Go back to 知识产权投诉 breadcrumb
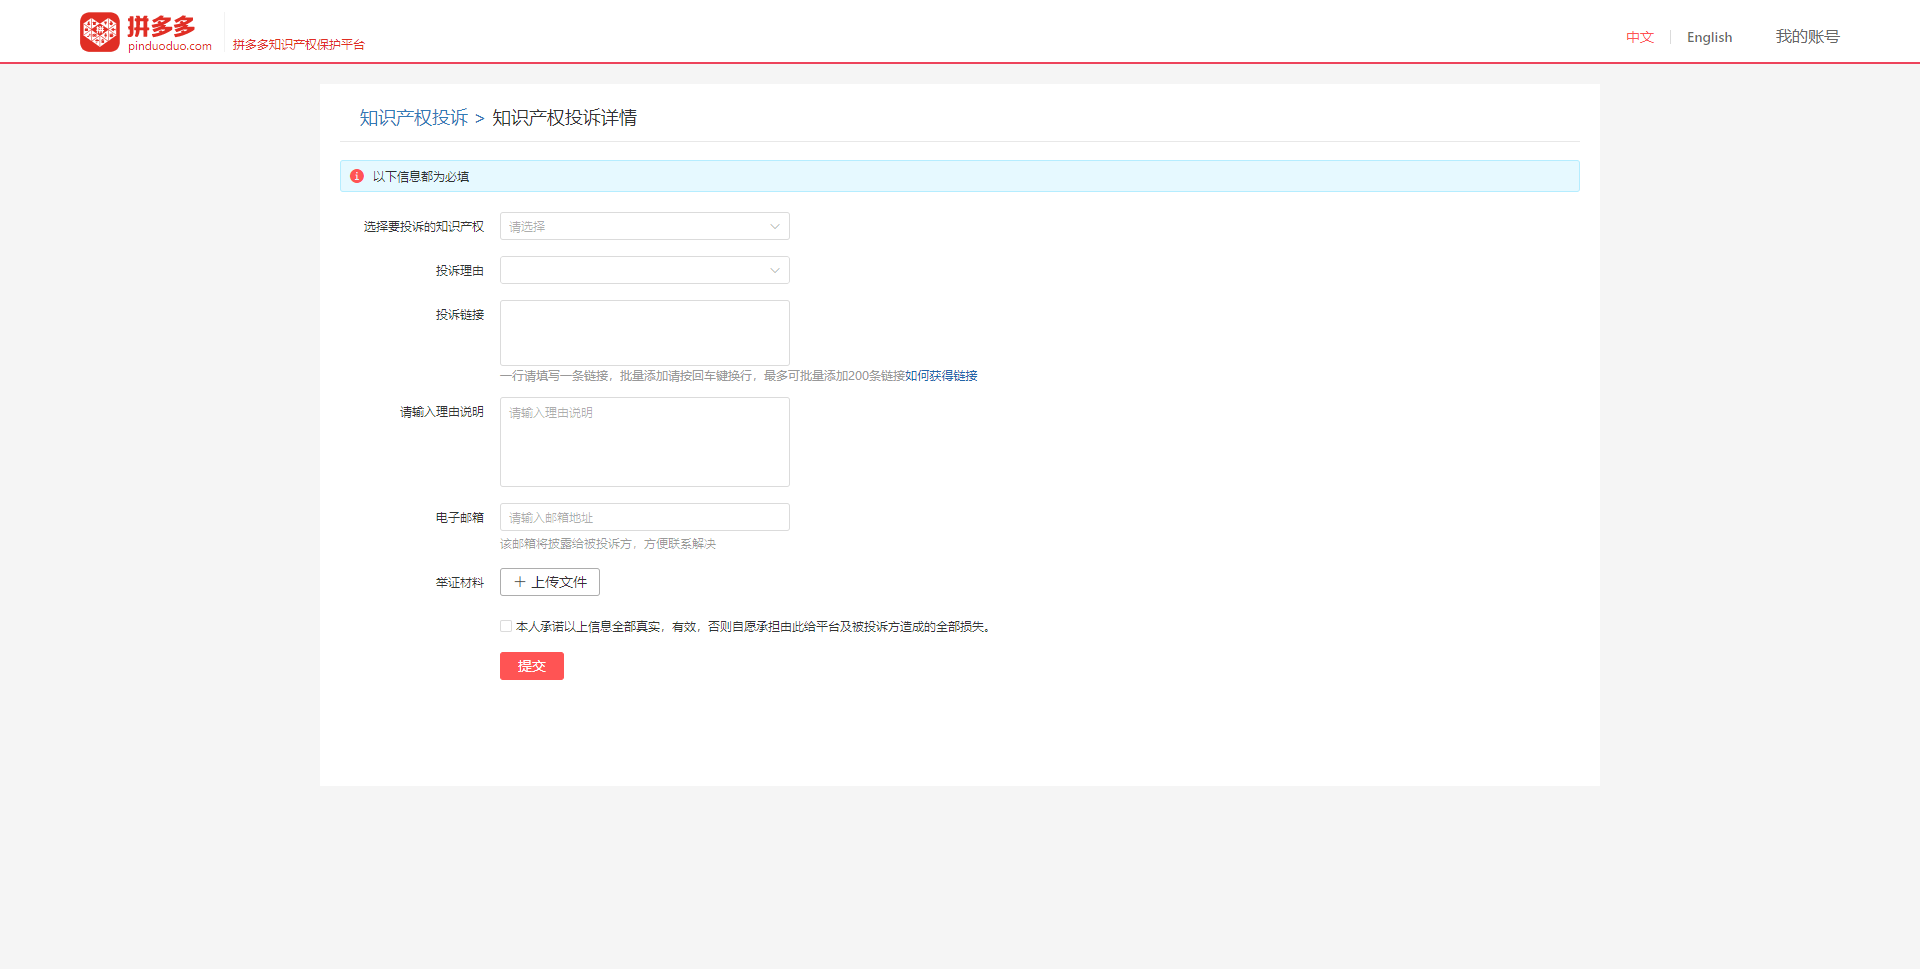This screenshot has width=1920, height=969. coord(414,118)
